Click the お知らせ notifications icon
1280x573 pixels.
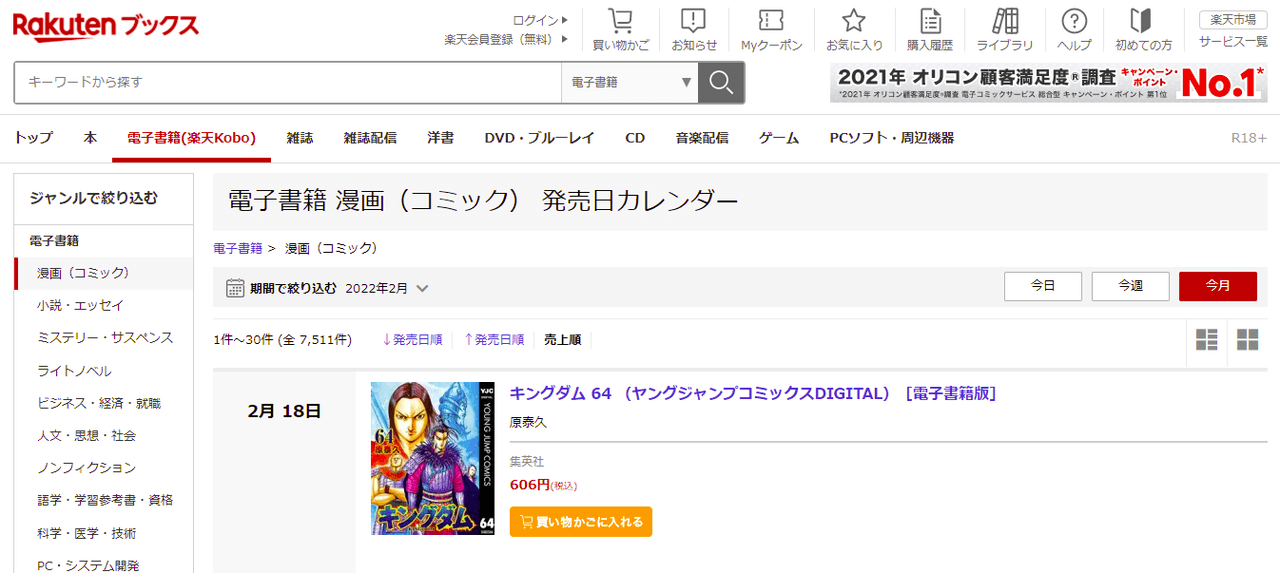tap(693, 22)
